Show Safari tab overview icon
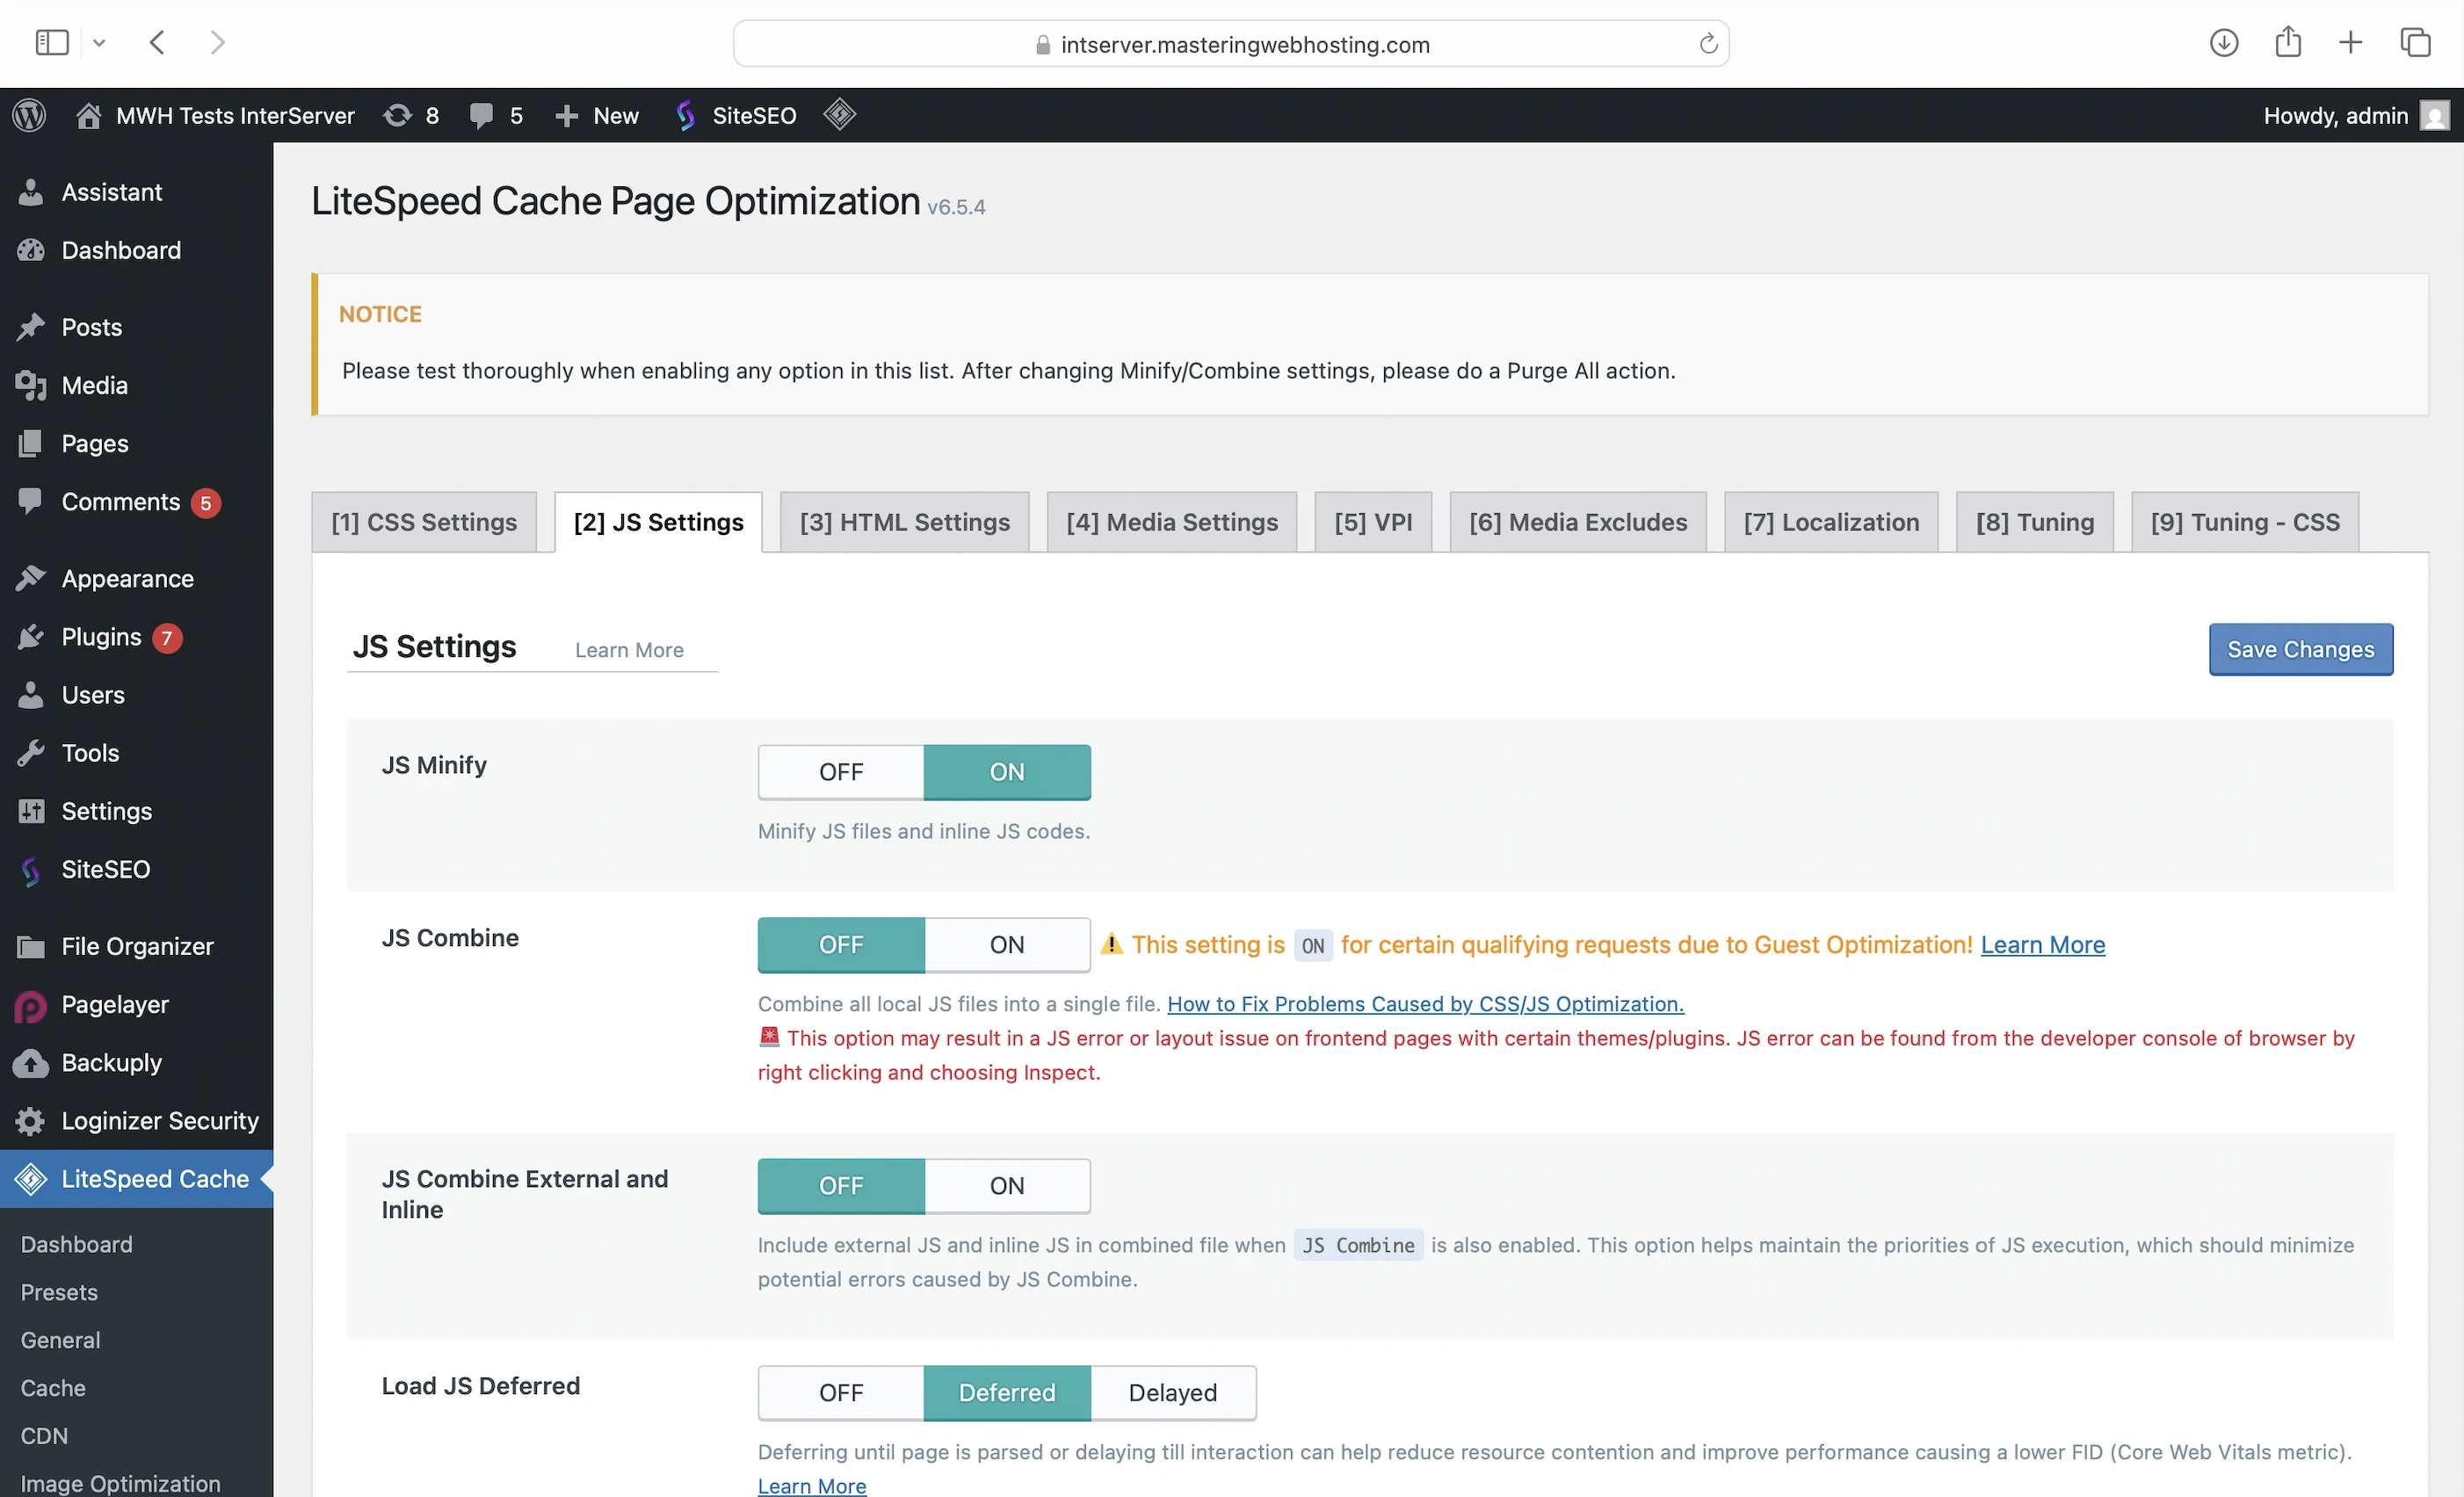Screen dimensions: 2464x1497 coord(2415,43)
